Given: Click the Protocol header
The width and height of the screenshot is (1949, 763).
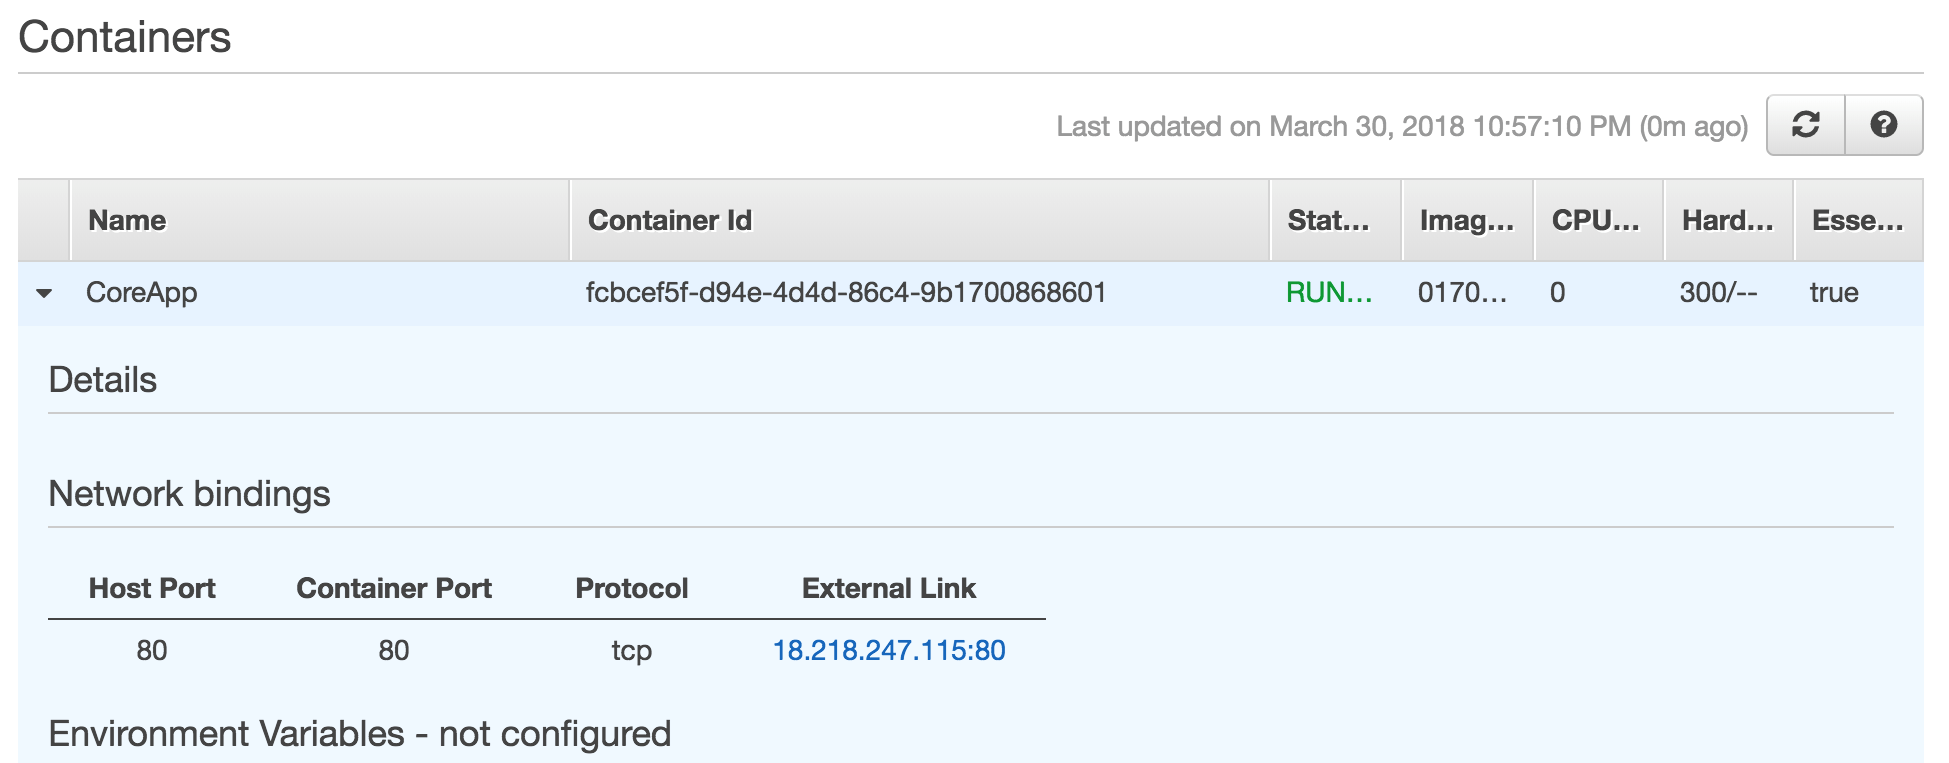Looking at the screenshot, I should point(632,588).
